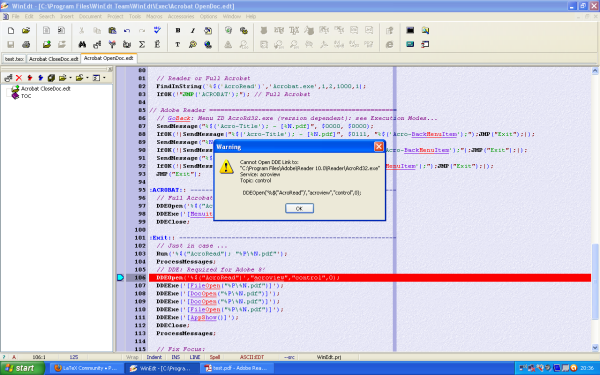The image size is (600, 375).
Task: Open the File menu
Action: tap(15, 16)
